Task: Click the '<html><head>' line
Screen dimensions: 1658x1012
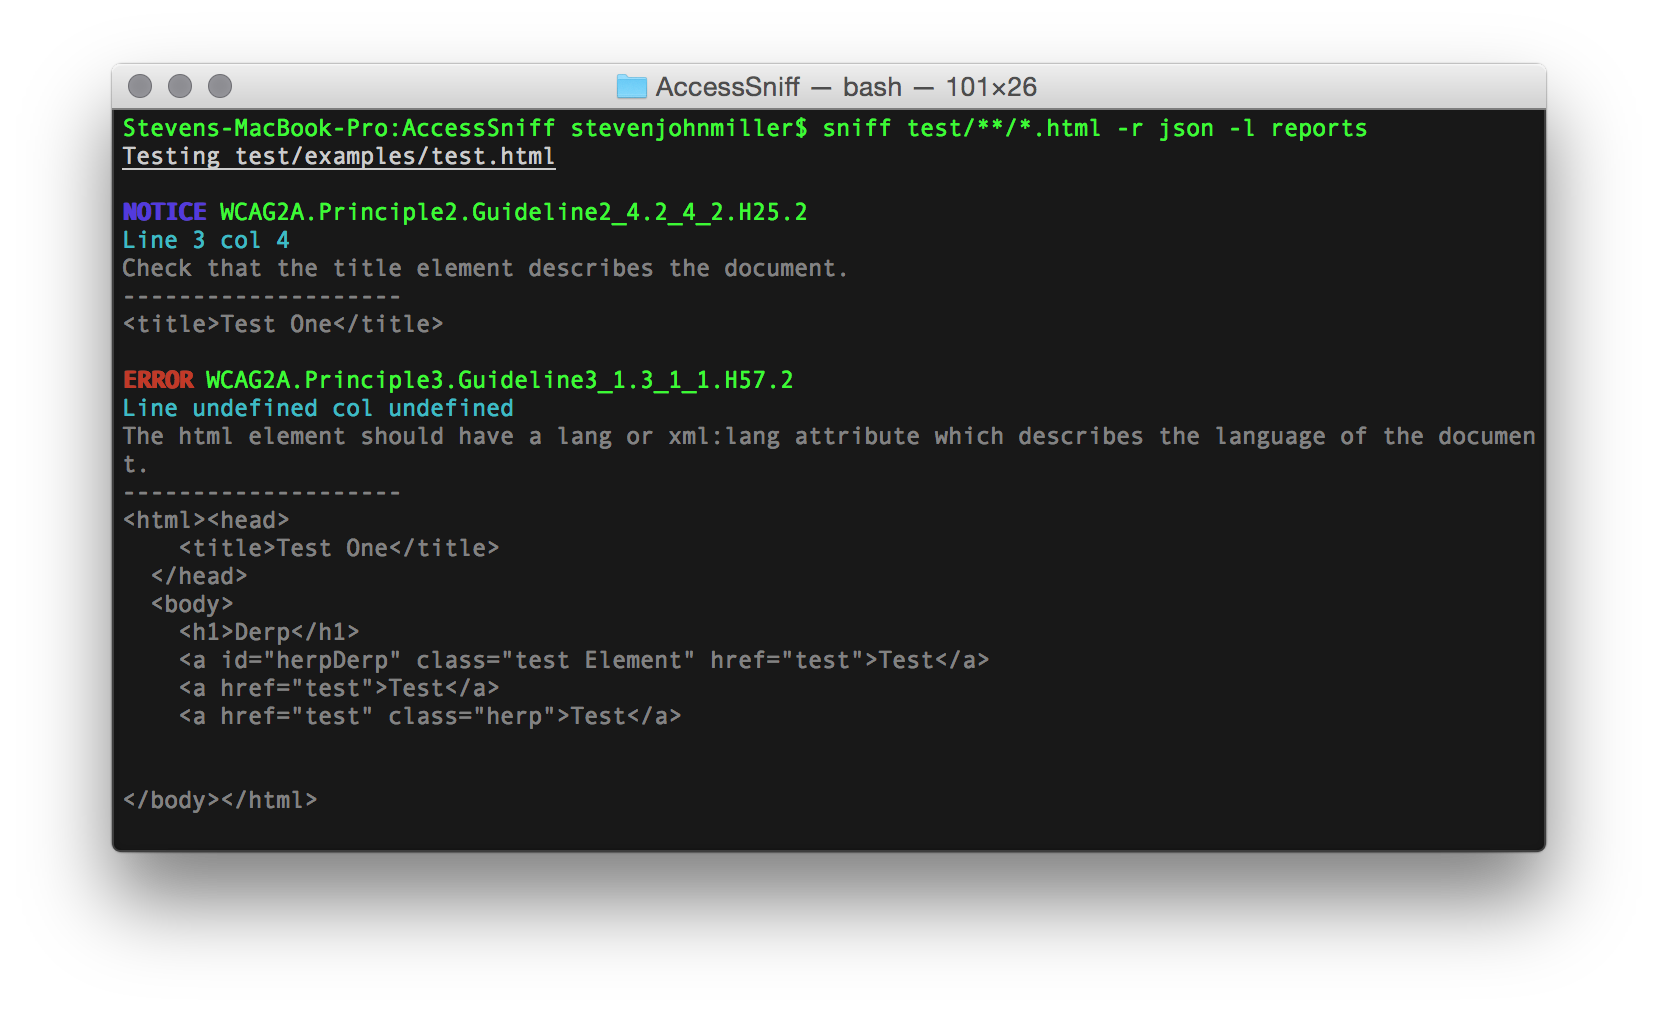Action: (206, 520)
